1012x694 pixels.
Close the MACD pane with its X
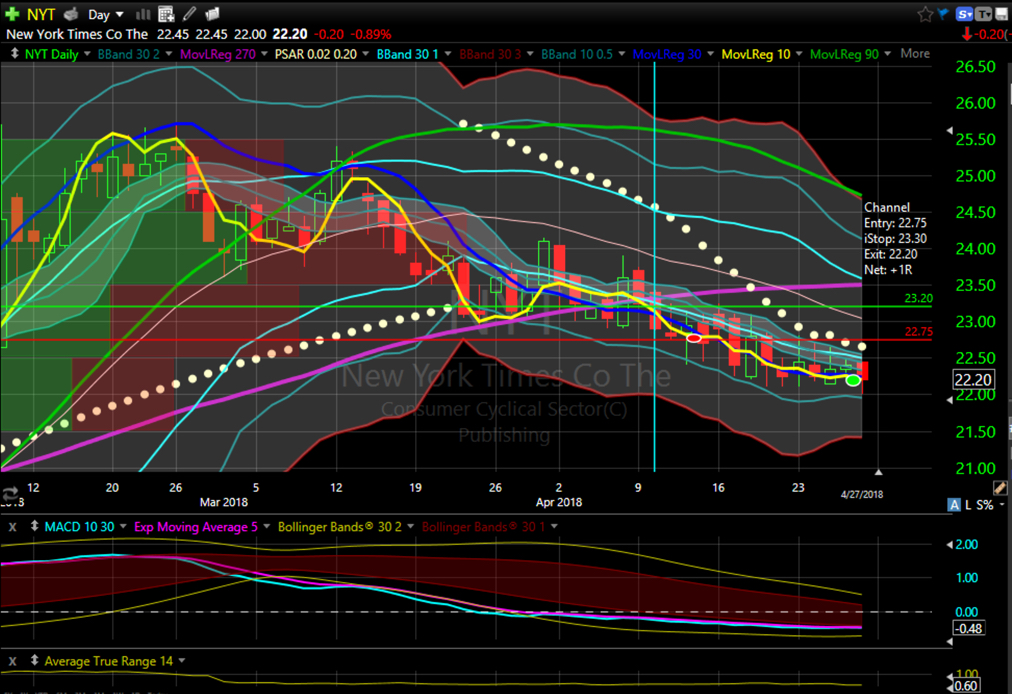[12, 527]
